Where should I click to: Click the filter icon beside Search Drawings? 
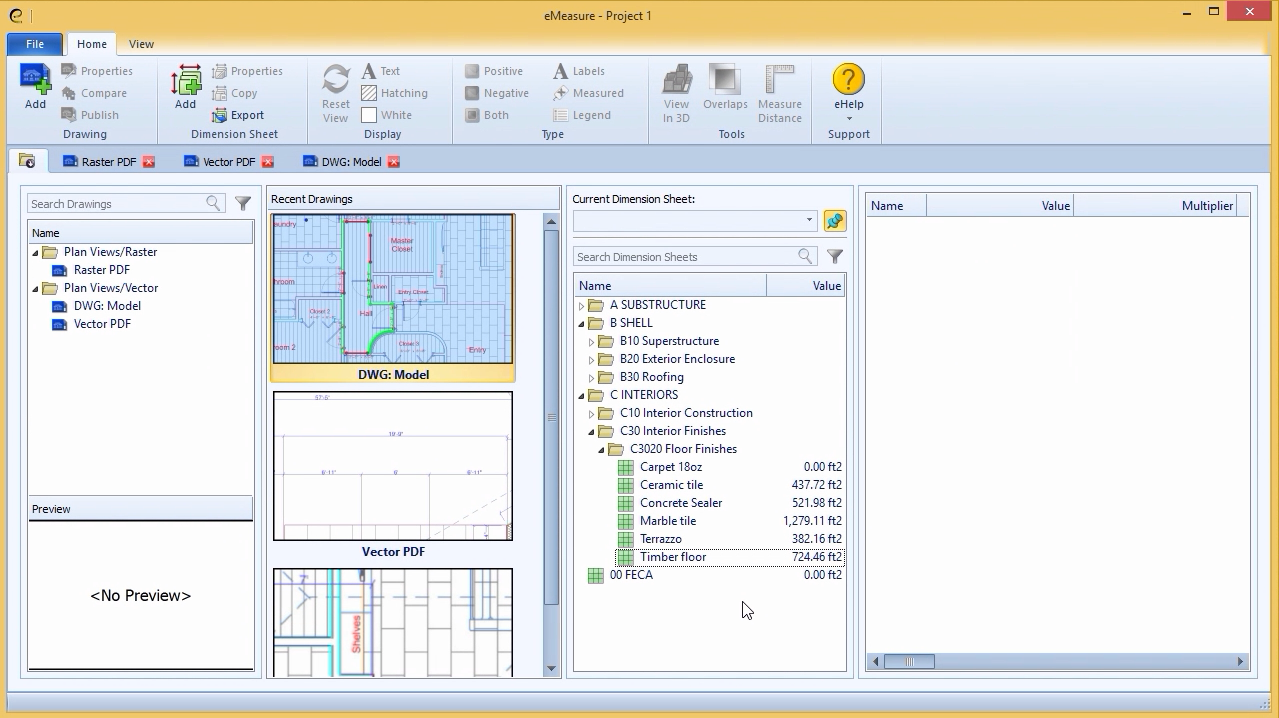pyautogui.click(x=243, y=203)
